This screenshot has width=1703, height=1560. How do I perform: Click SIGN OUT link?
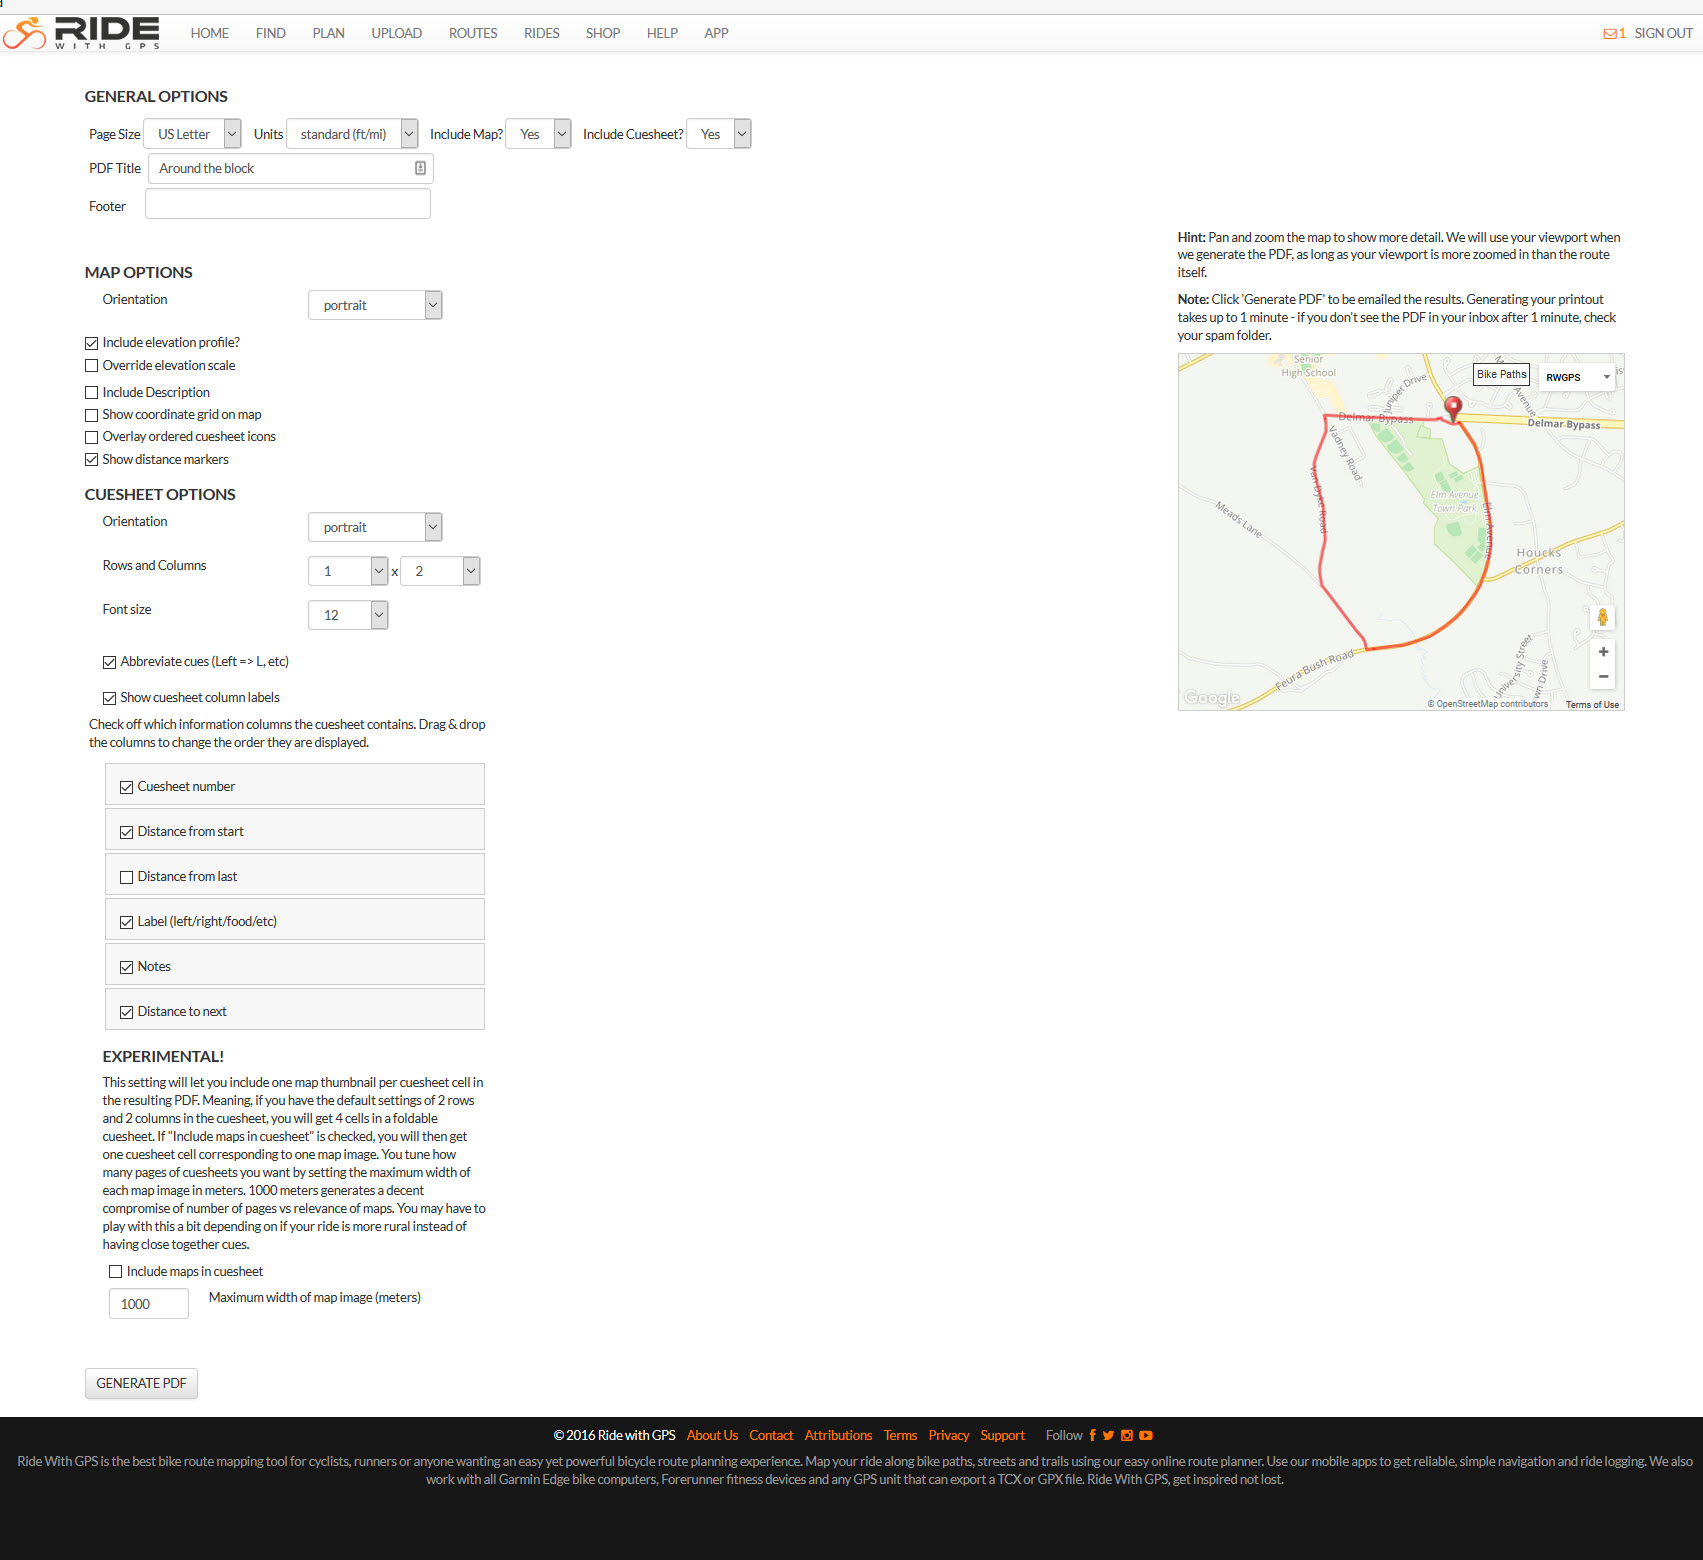tap(1664, 33)
